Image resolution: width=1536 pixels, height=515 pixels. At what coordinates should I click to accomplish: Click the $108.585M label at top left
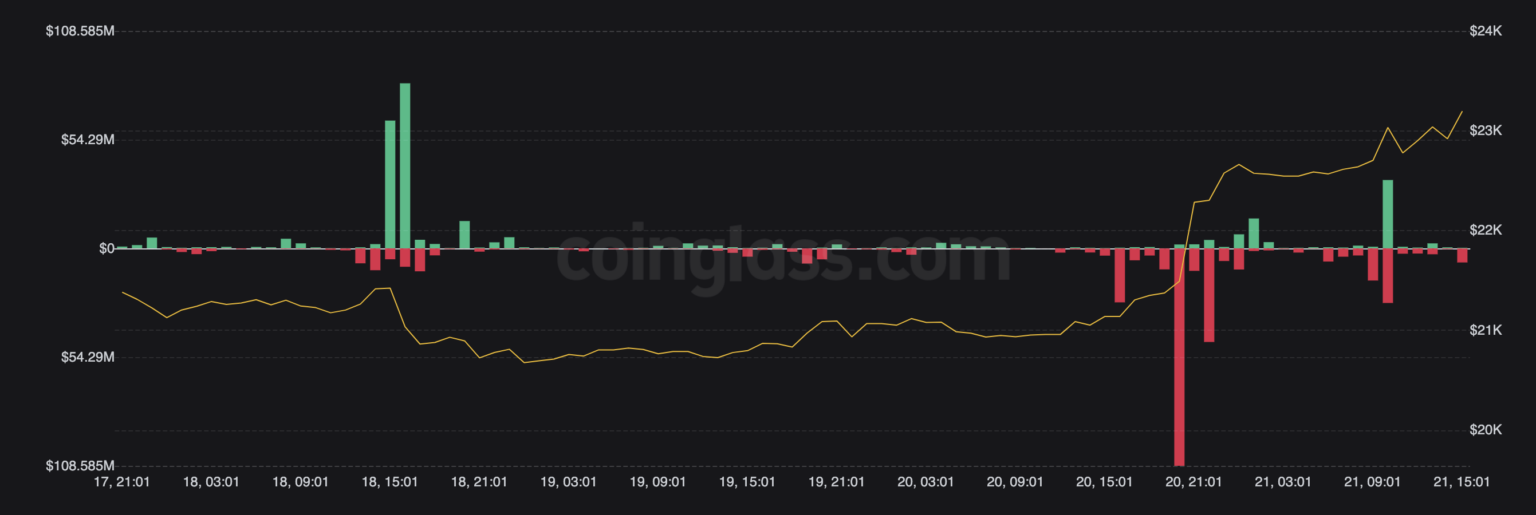(81, 32)
